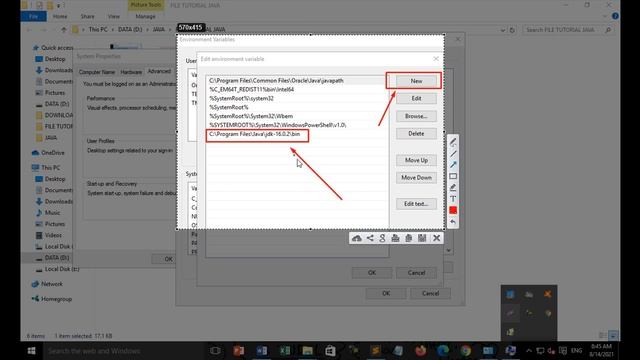This screenshot has height=360, width=640.
Task: Close the Lightshot capture toolbar
Action: point(437,238)
